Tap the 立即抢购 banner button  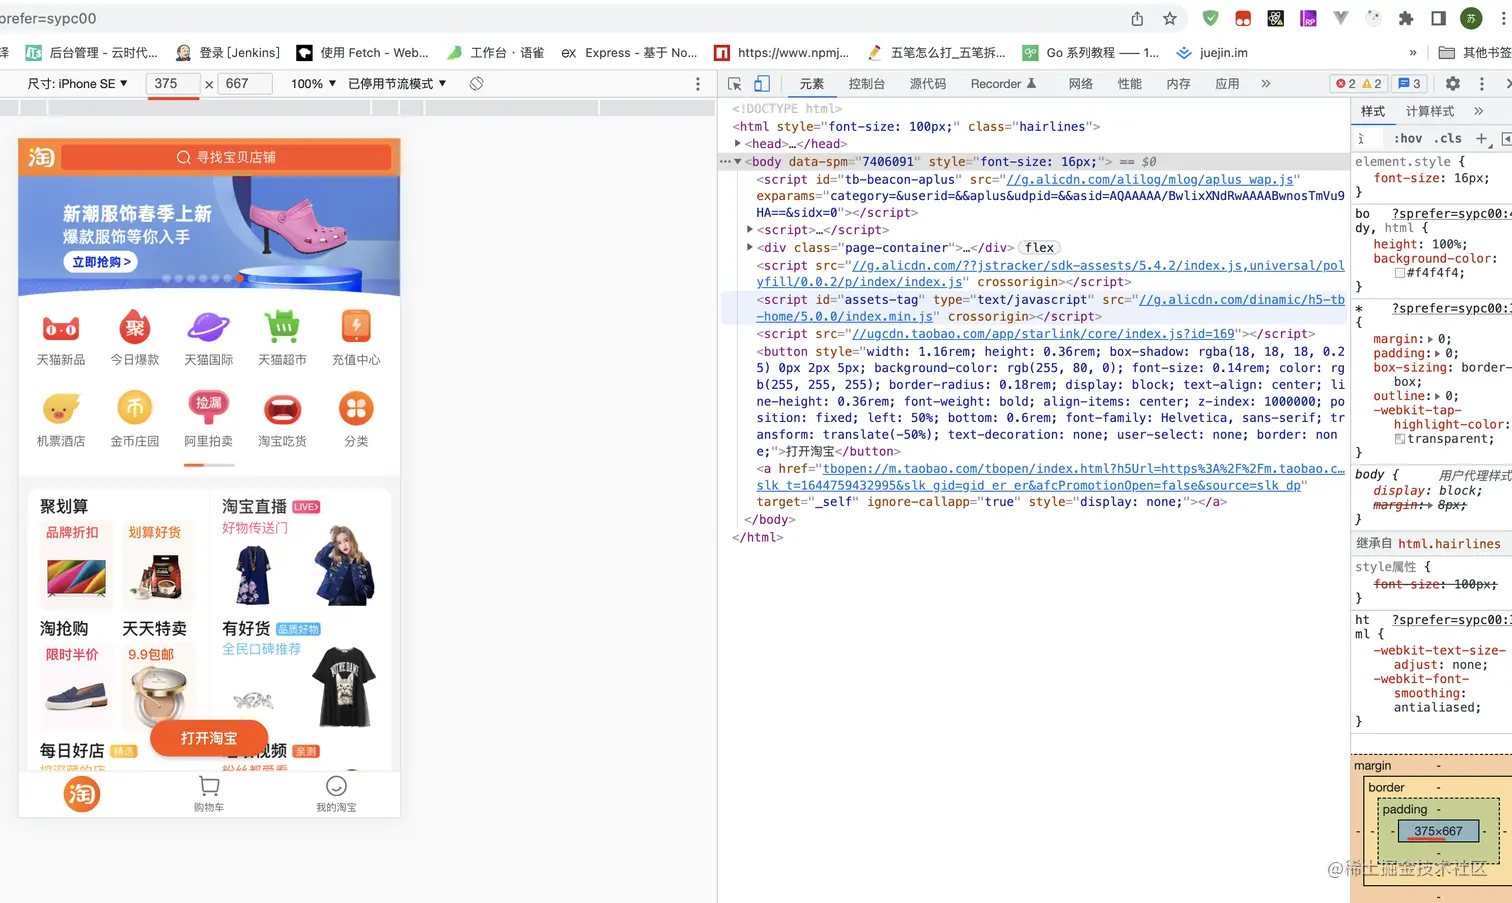[102, 262]
